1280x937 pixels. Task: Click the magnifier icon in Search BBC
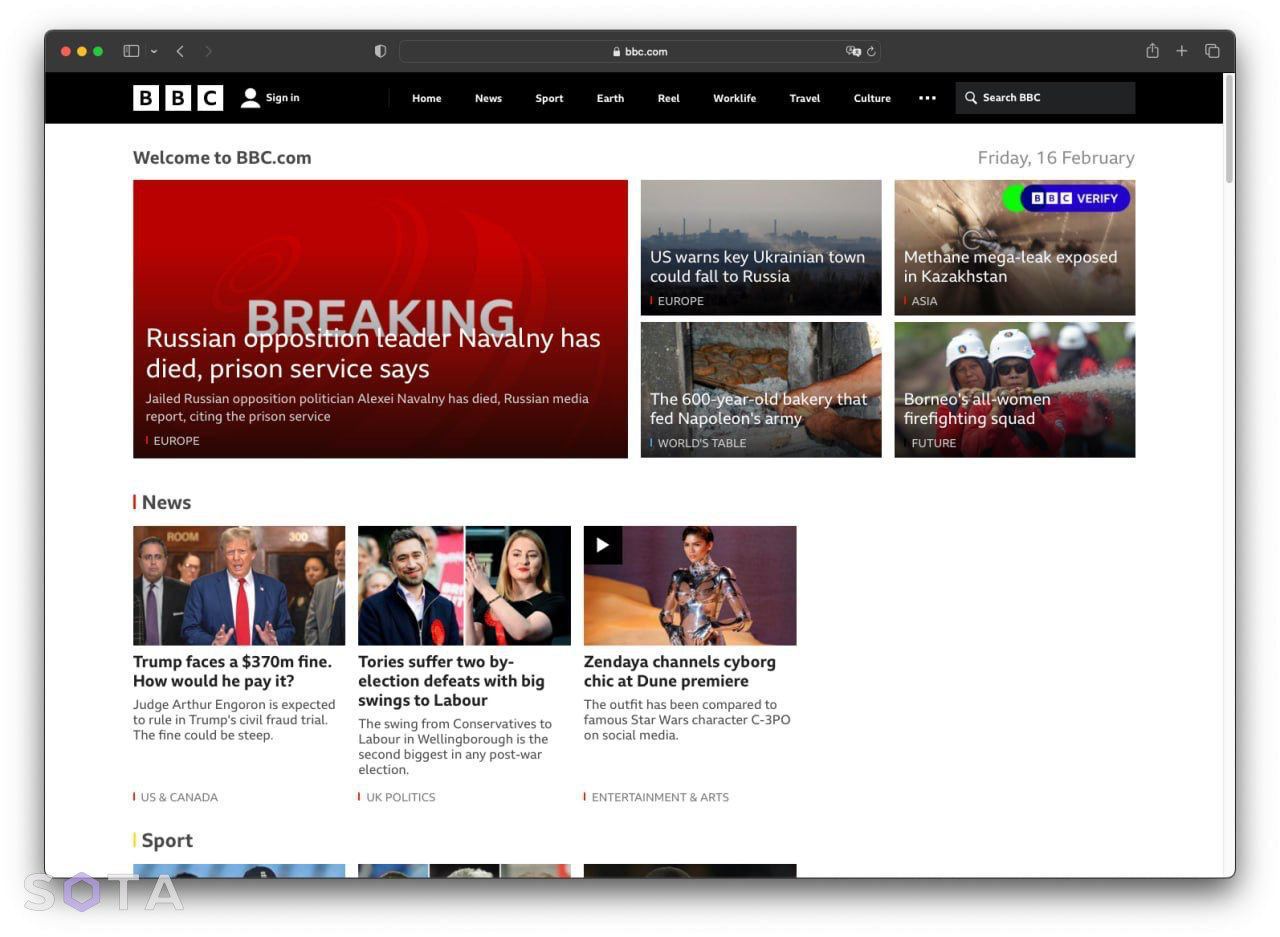click(x=970, y=98)
